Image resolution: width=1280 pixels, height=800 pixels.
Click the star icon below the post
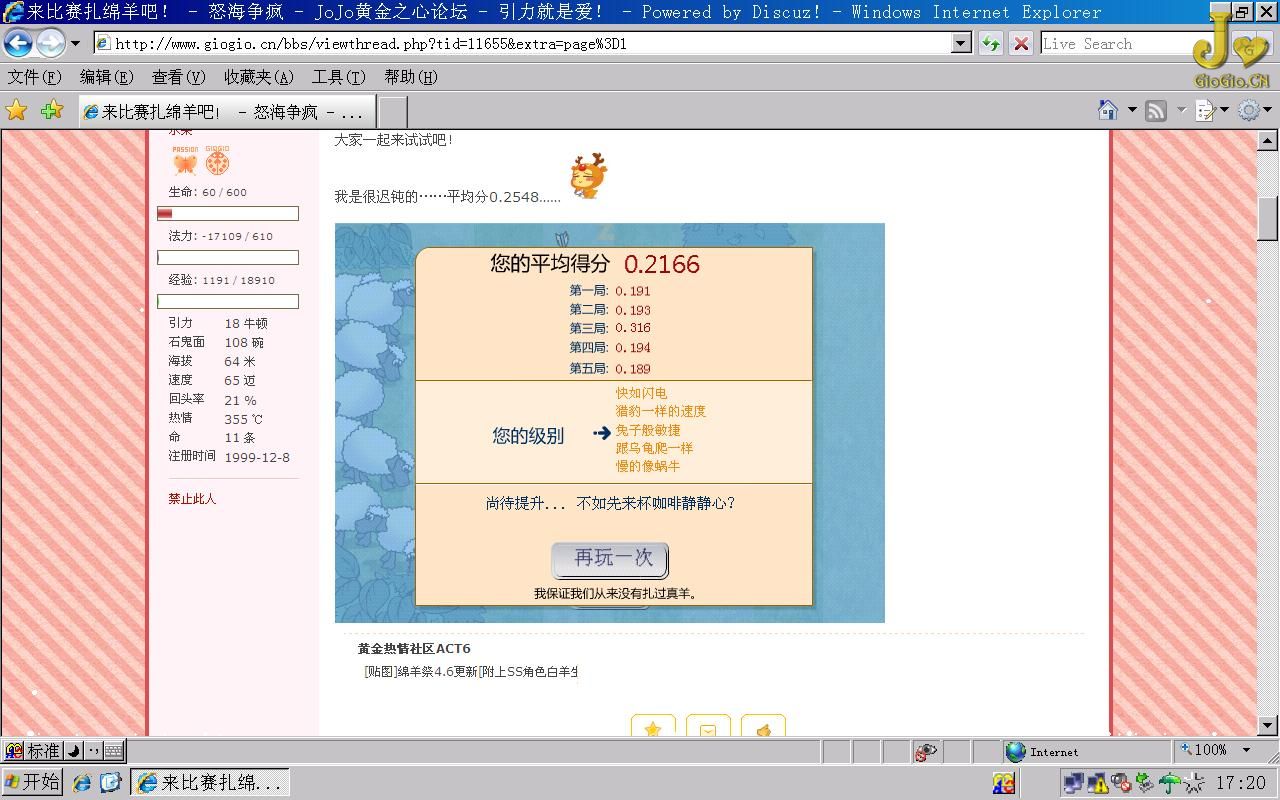pos(653,729)
